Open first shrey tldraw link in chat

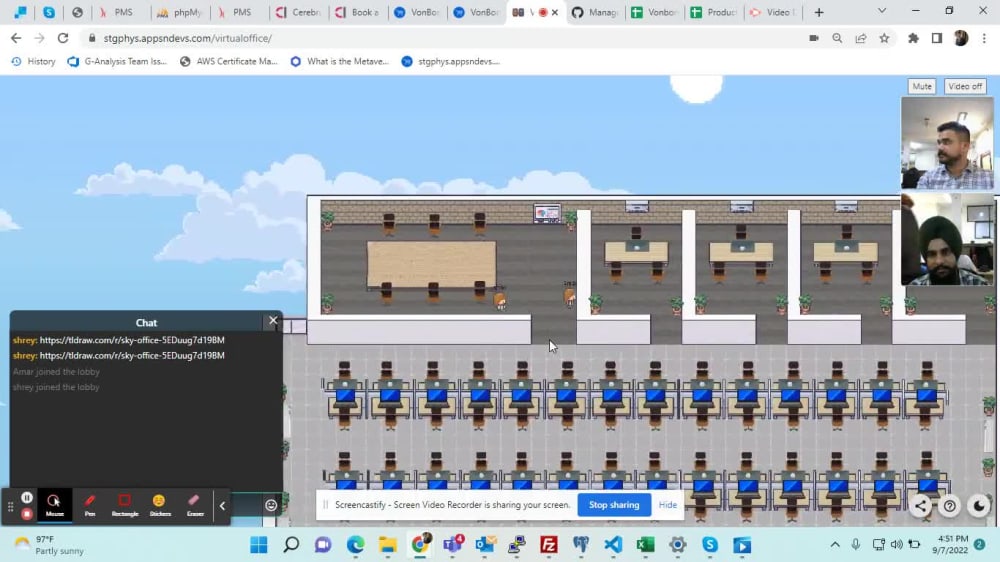tap(132, 340)
